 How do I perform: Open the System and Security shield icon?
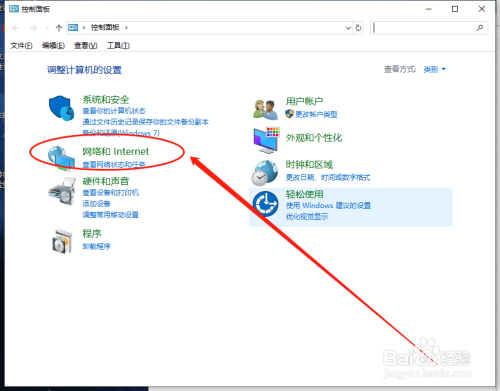(61, 108)
